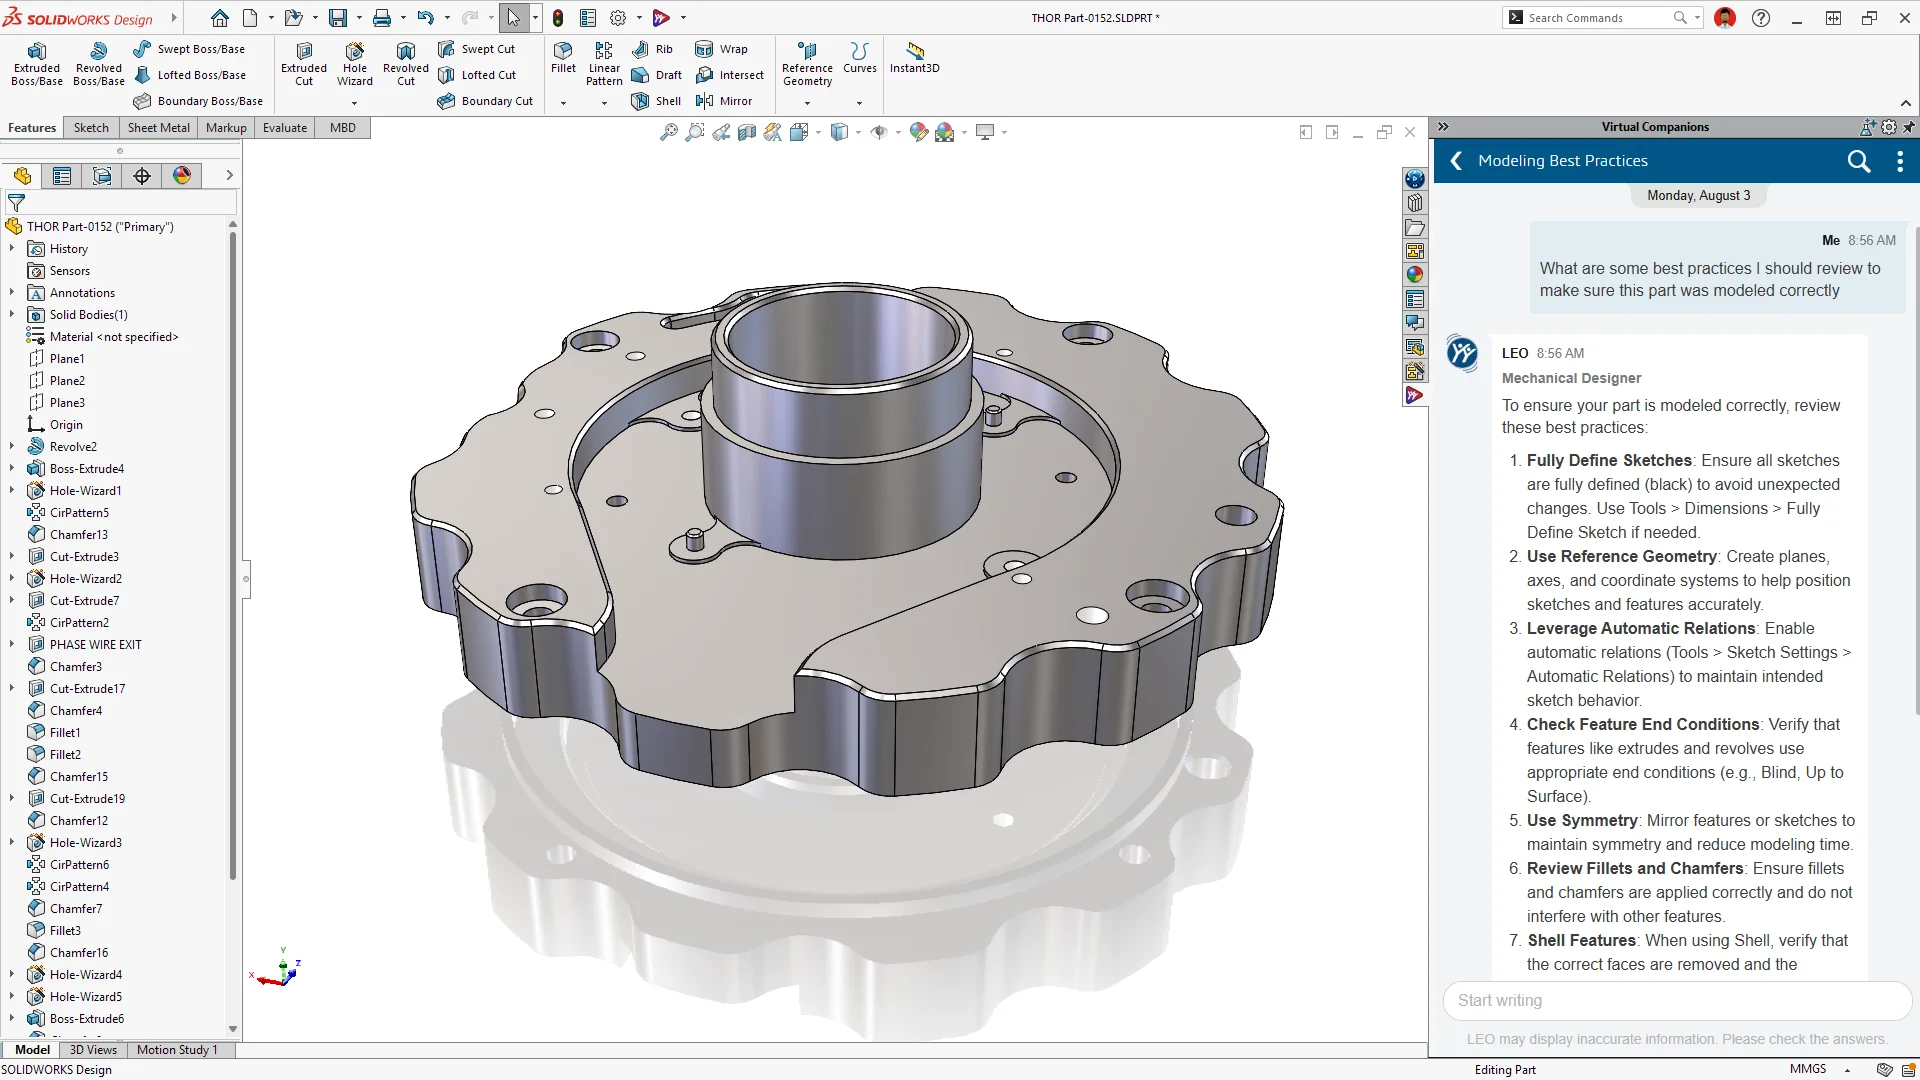The image size is (1920, 1080).
Task: Open chat options three-dot menu
Action: tap(1900, 161)
